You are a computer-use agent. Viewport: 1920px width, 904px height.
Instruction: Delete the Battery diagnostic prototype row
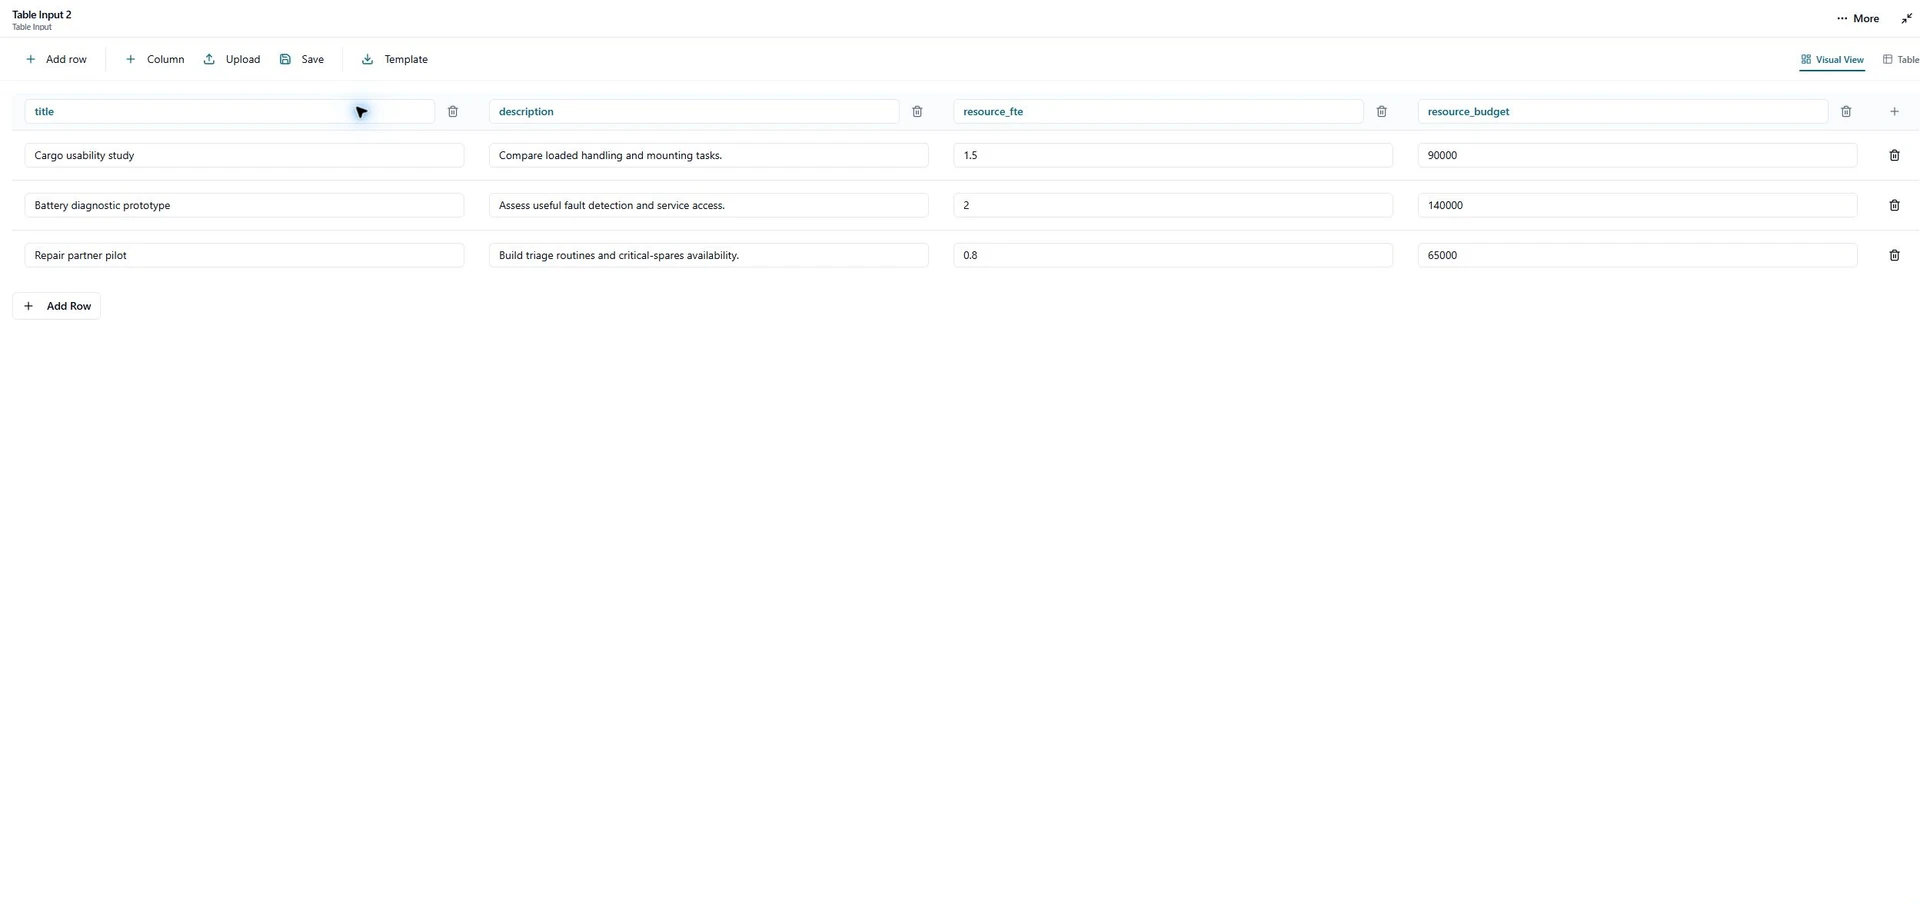pyautogui.click(x=1894, y=206)
